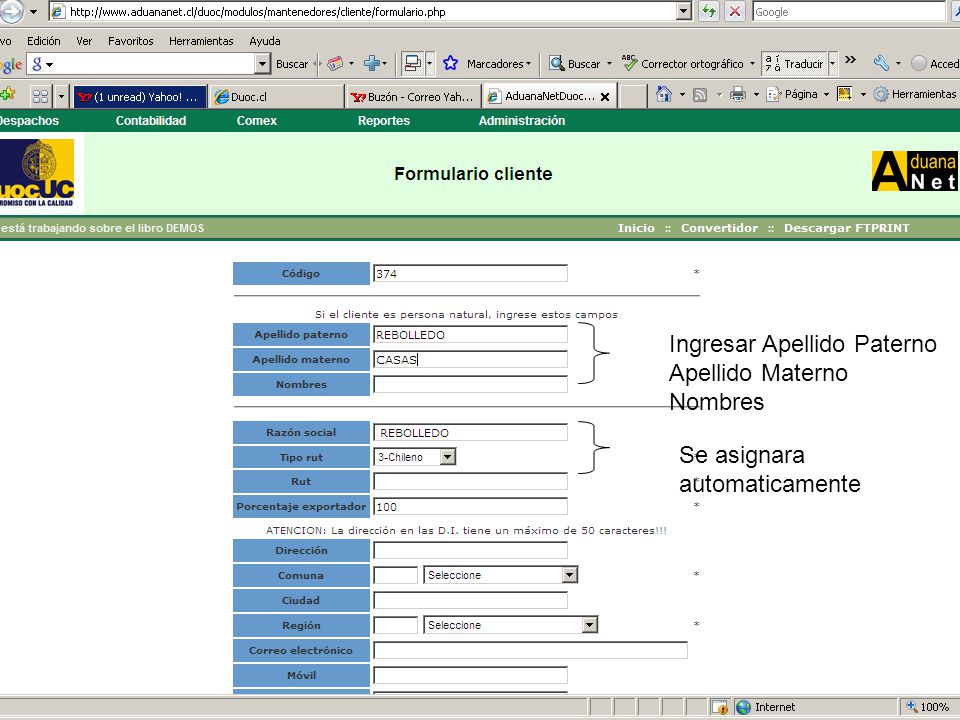The height and width of the screenshot is (720, 960).
Task: Click the RSS feeds icon
Action: coord(700,94)
